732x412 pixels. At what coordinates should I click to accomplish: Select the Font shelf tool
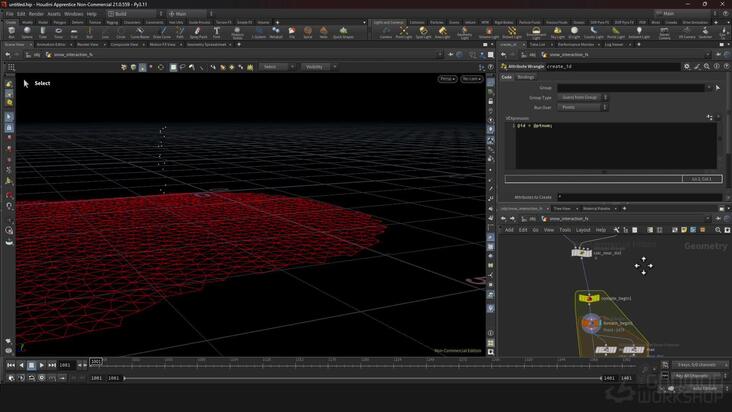216,32
